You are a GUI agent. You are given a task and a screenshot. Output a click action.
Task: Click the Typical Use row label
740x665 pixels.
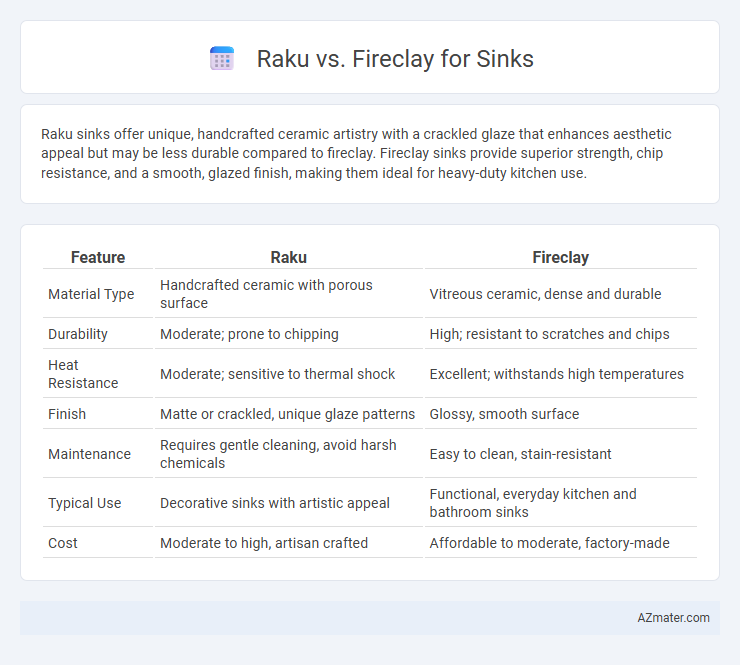[x=84, y=503]
